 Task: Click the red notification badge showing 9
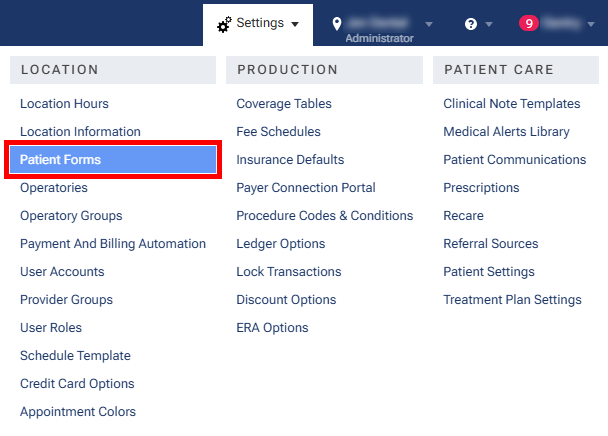click(x=528, y=23)
